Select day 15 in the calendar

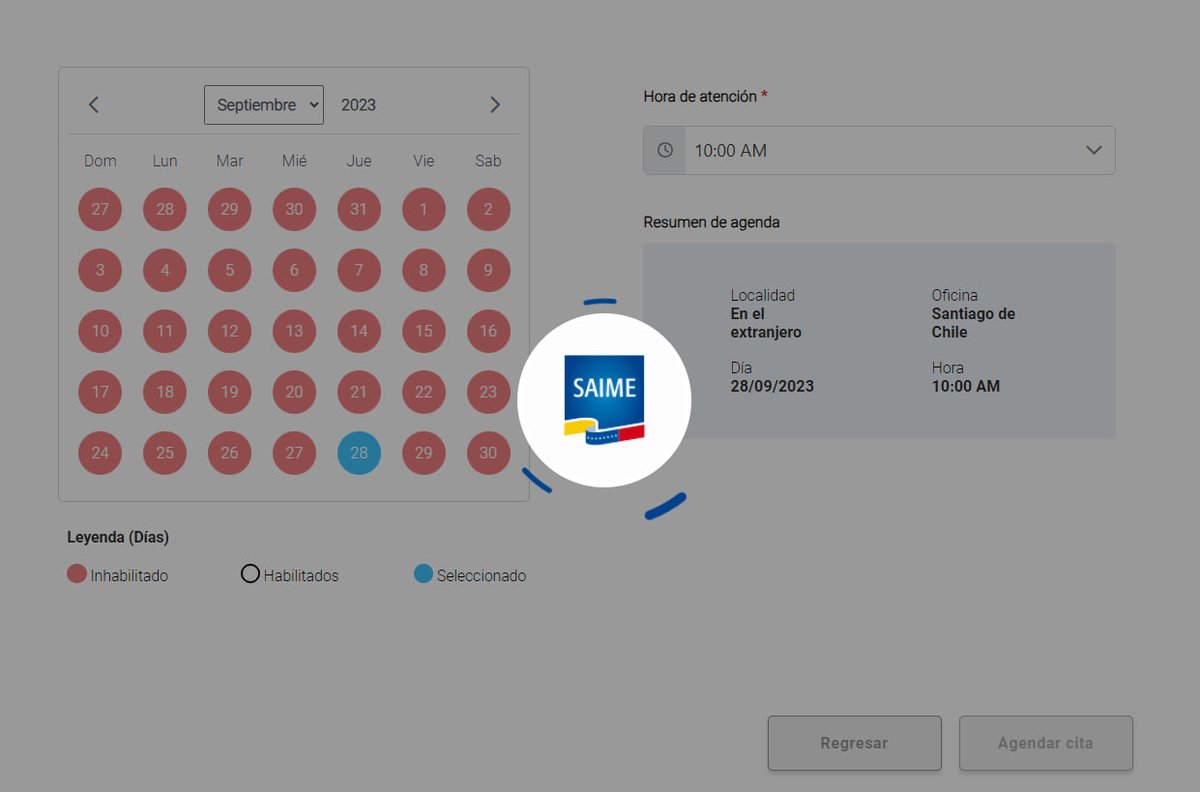pos(424,331)
